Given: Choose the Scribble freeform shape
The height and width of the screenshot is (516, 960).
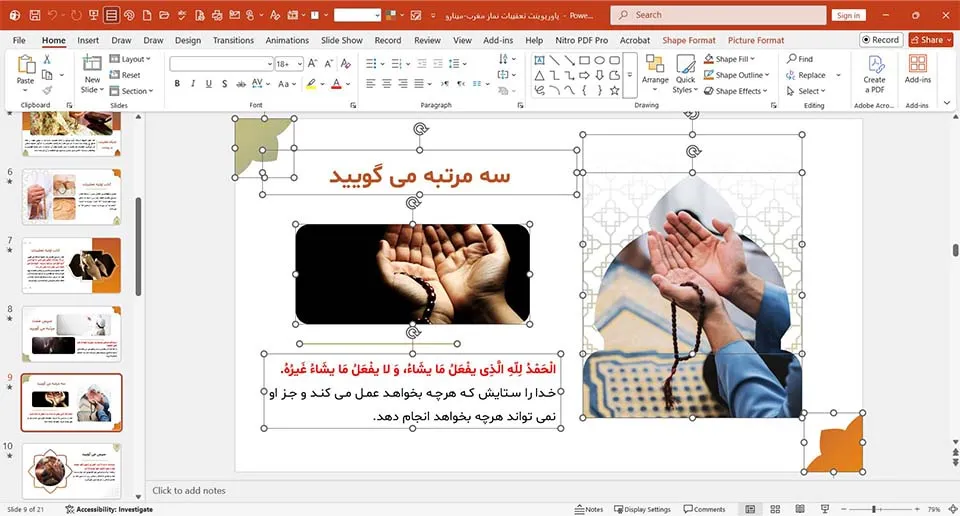Looking at the screenshot, I should pos(539,91).
